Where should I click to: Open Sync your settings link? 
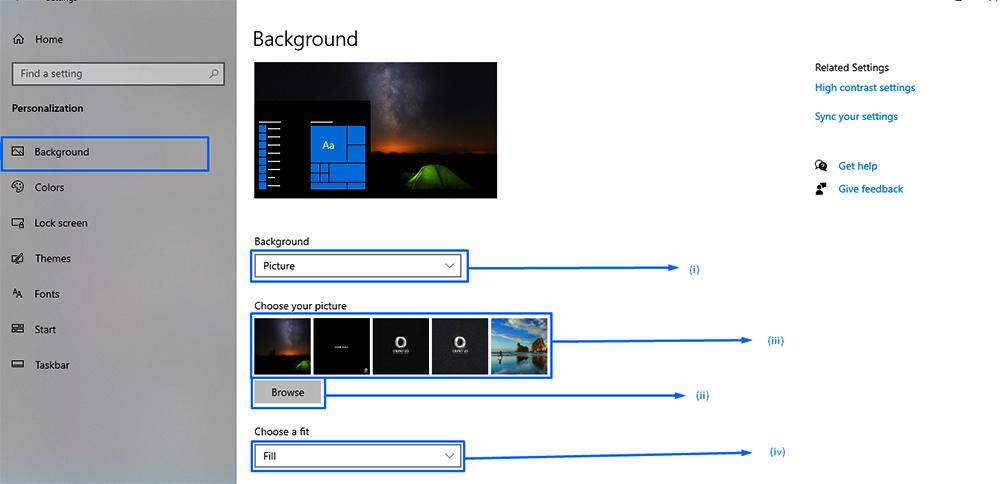coord(856,117)
